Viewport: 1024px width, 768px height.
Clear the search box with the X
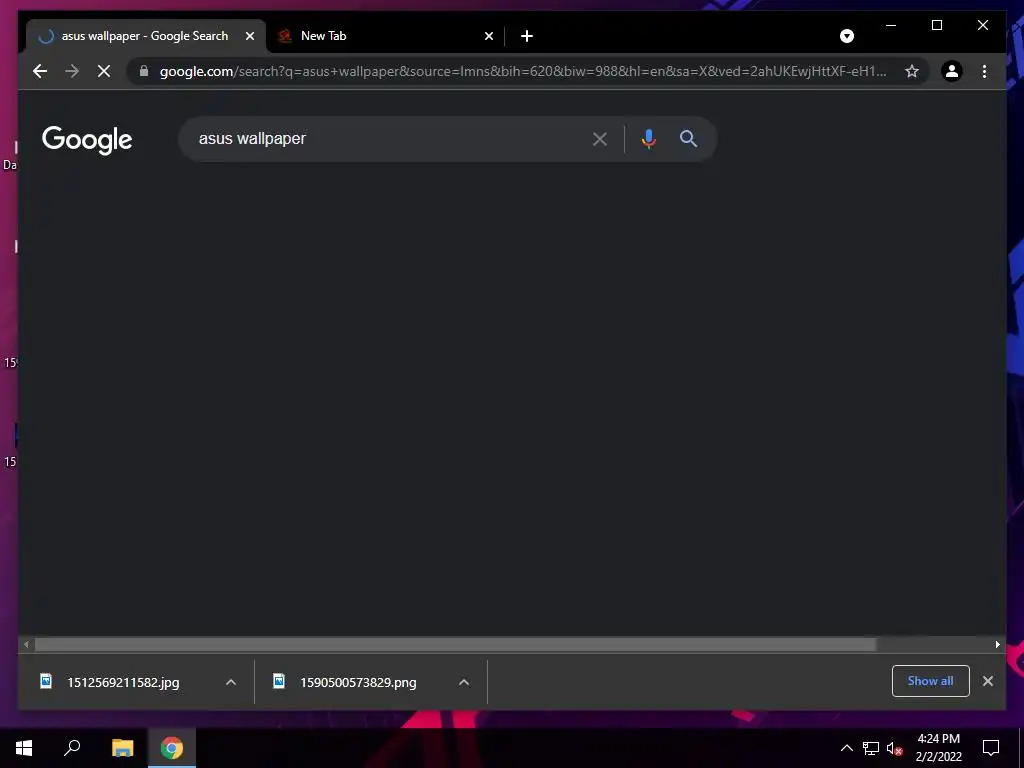[x=600, y=139]
